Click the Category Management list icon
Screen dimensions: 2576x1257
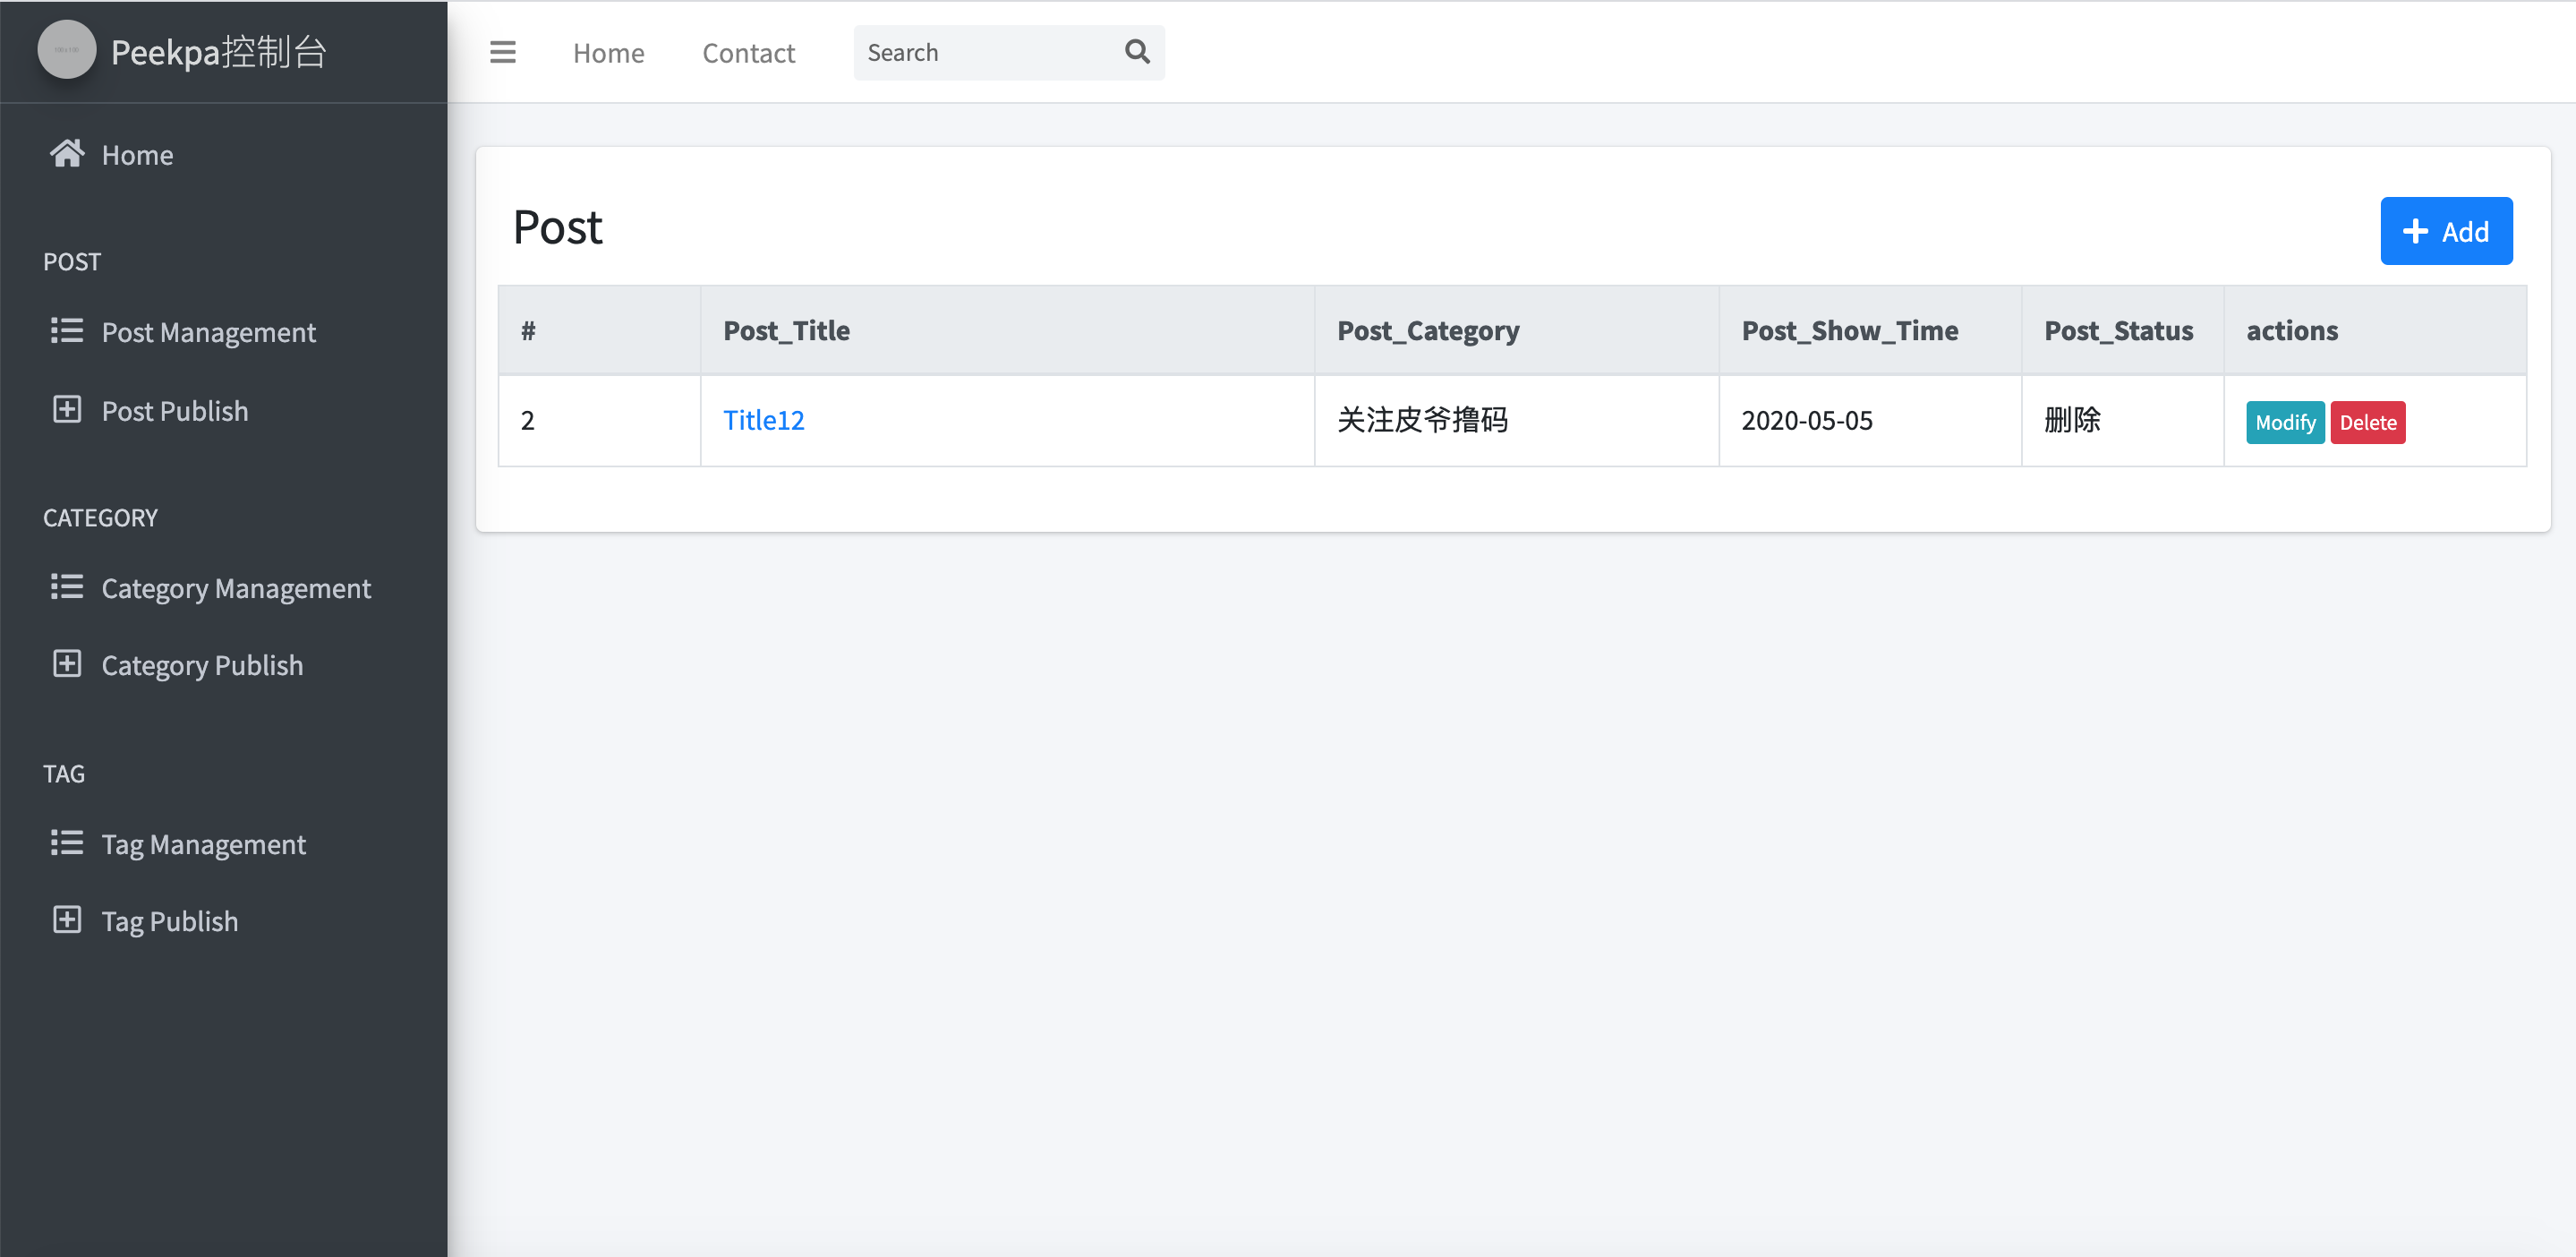67,587
